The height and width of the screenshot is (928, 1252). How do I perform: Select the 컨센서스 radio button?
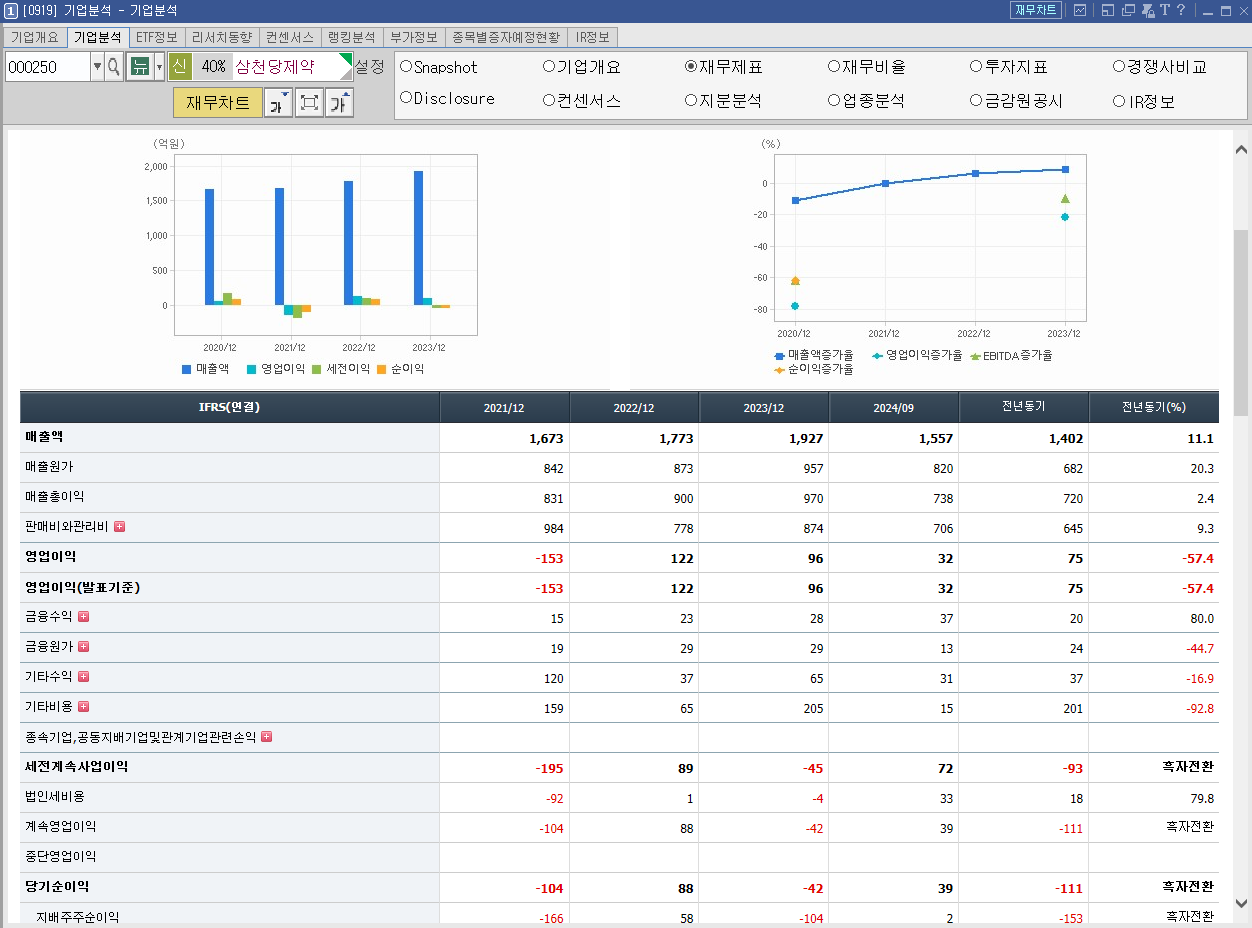(x=549, y=100)
